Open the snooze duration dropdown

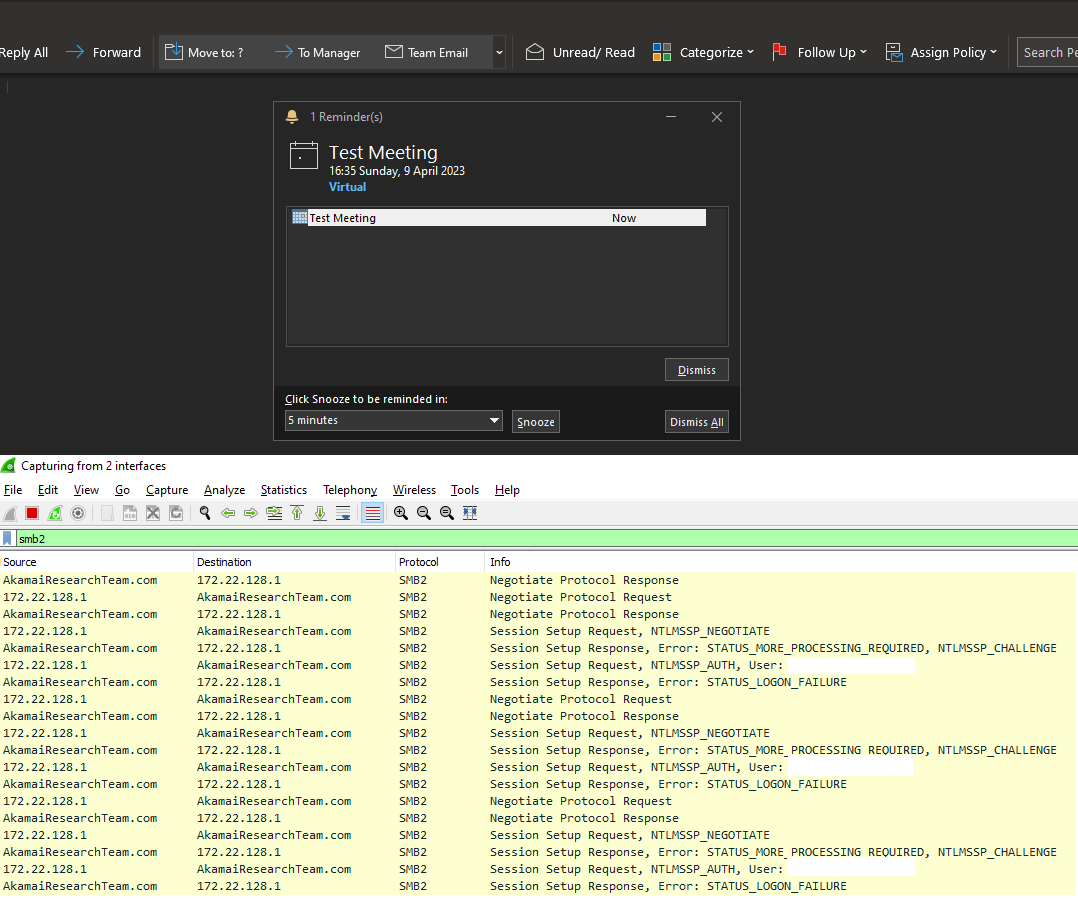(393, 421)
